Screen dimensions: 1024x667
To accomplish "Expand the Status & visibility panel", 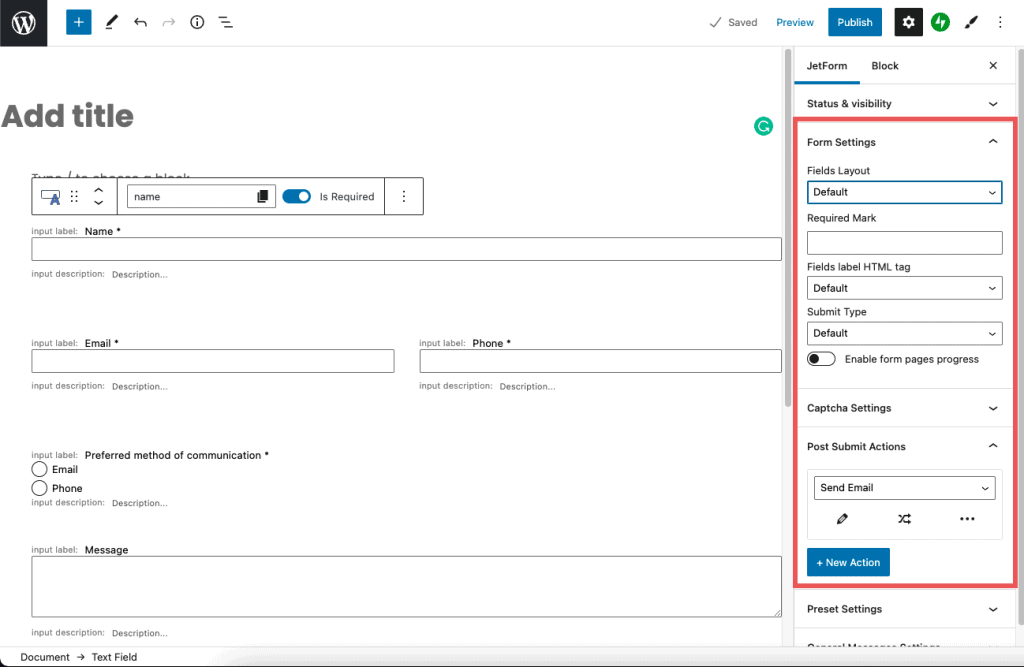I will (x=904, y=103).
